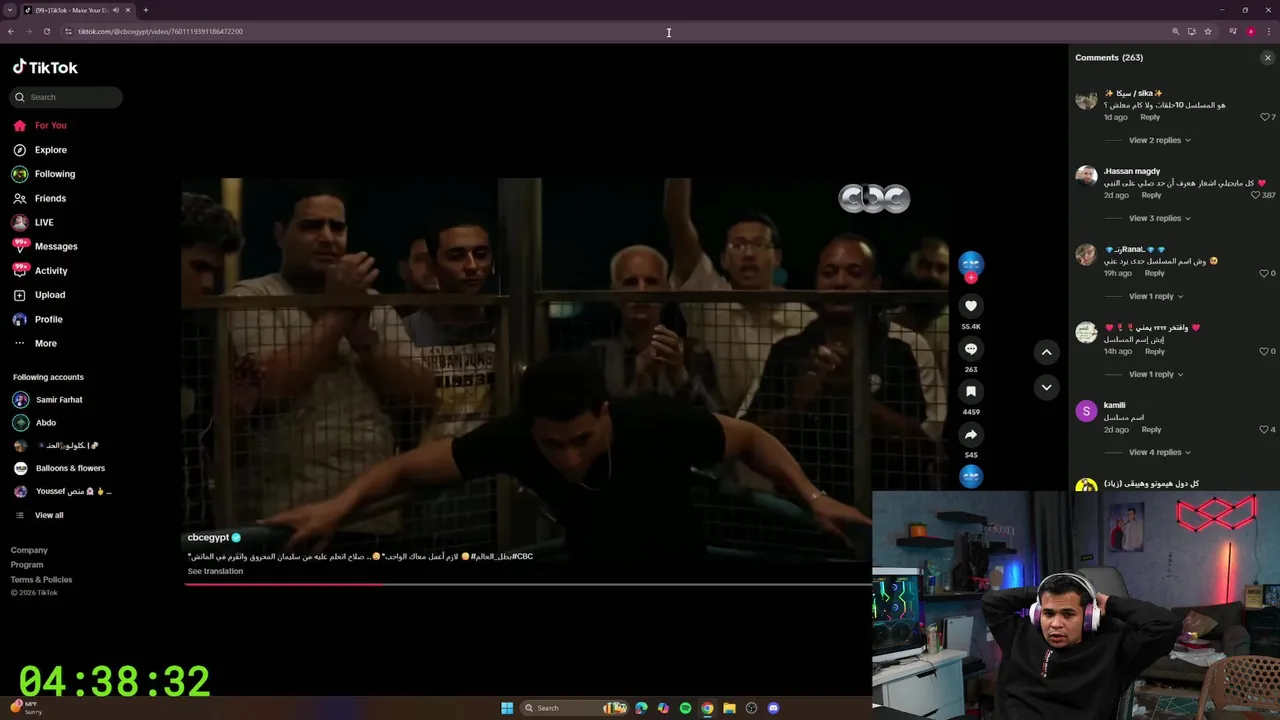The width and height of the screenshot is (1280, 720).
Task: Reload the page in the browser
Action: [46, 31]
